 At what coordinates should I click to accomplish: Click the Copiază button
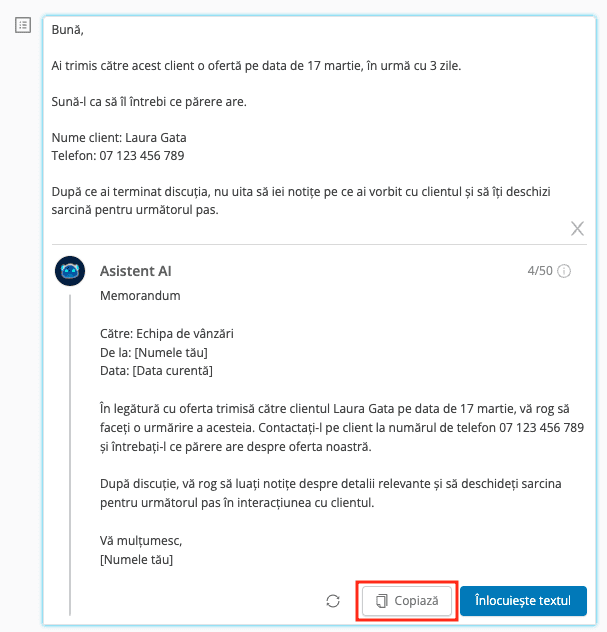407,601
